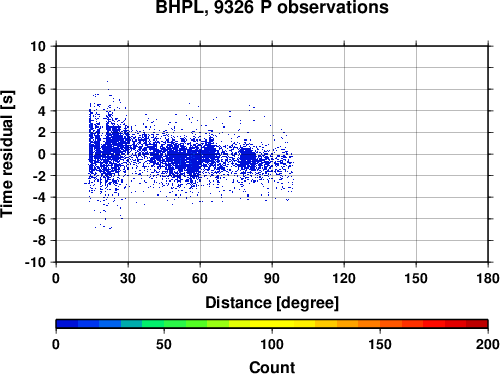Image resolution: width=500 pixels, height=374 pixels.
Task: Click the dark red colorbar segment nearest the 200 tick
Action: tap(477, 324)
